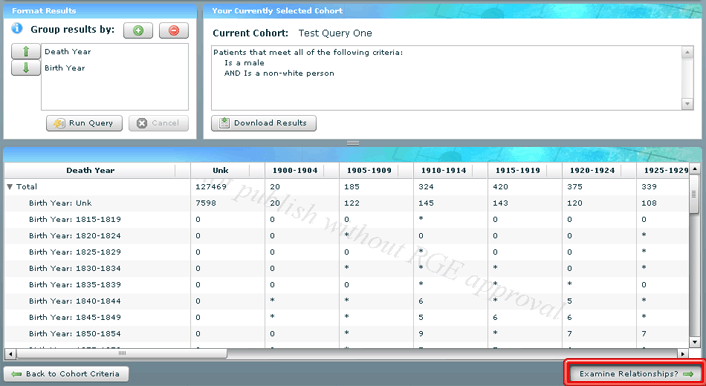
Task: Click the horizontal scrollbar thumb
Action: [122, 354]
